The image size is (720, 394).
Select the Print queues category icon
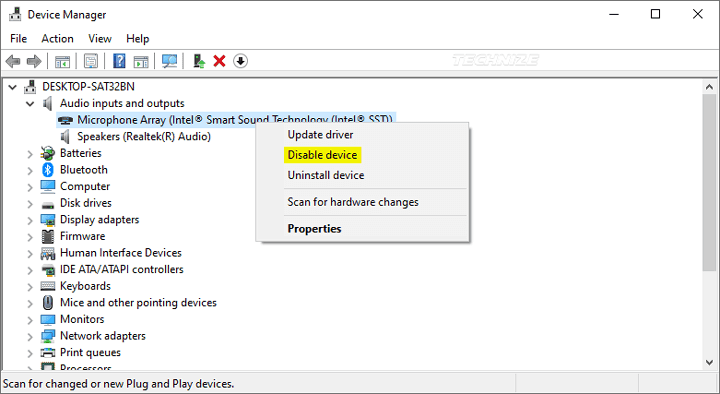point(48,353)
